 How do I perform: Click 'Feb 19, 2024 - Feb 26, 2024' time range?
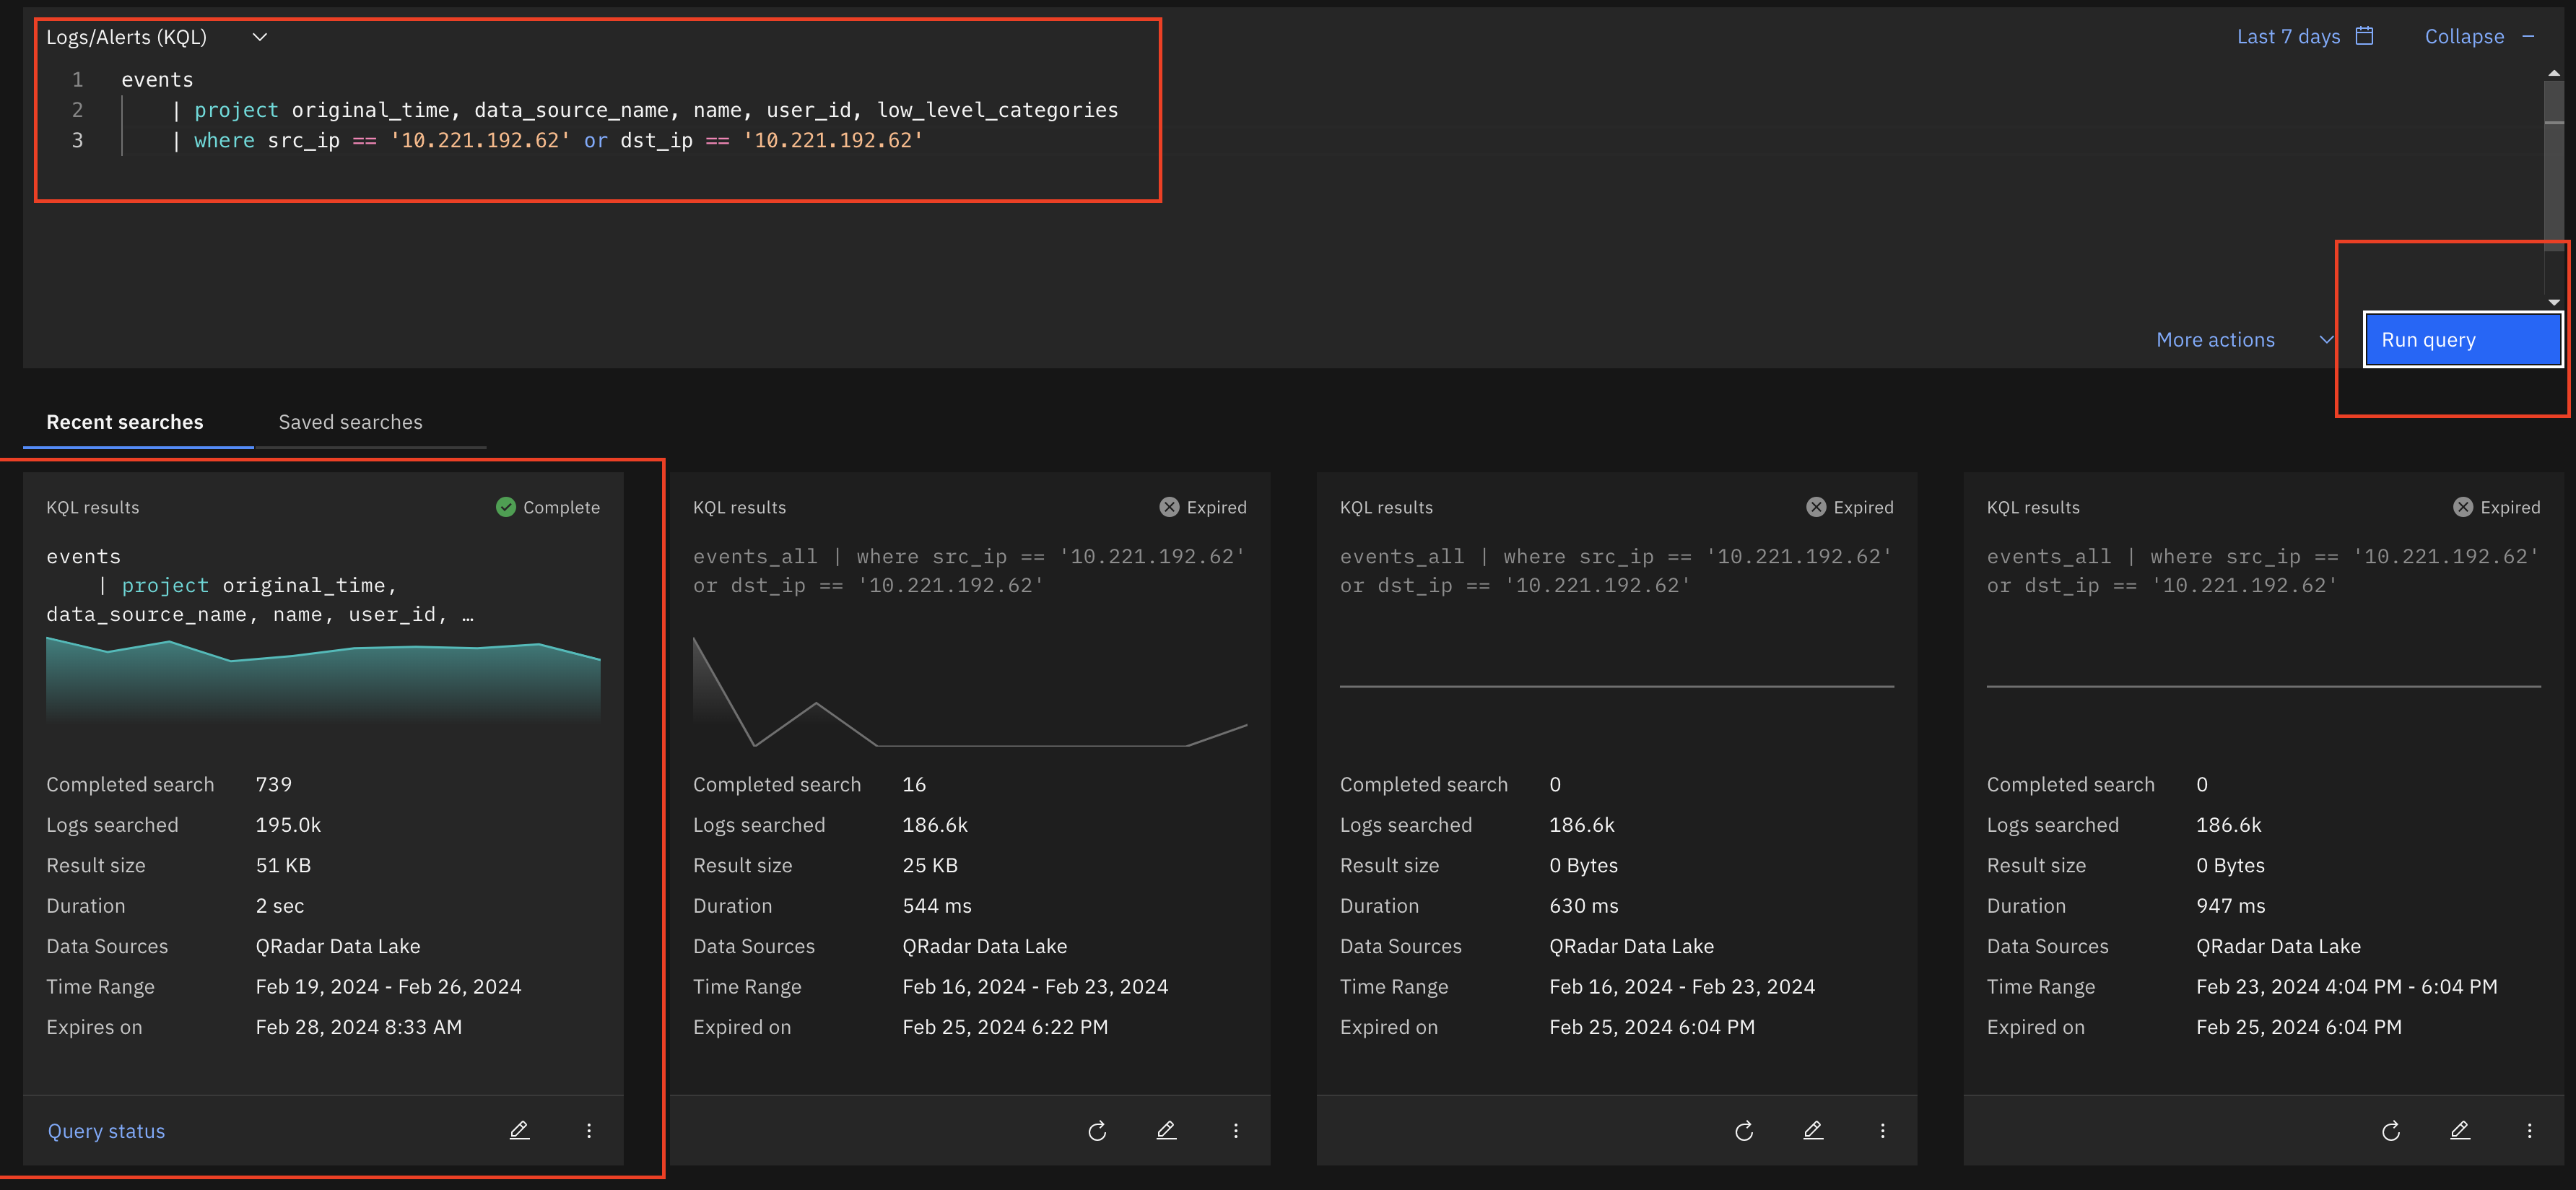(388, 987)
